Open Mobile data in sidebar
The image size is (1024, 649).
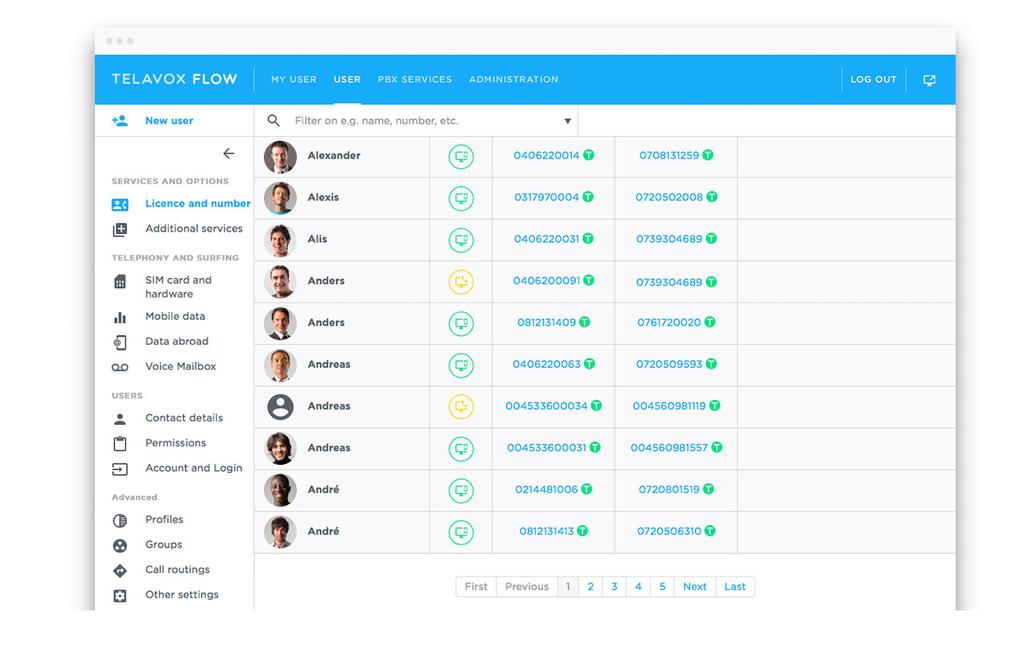175,316
